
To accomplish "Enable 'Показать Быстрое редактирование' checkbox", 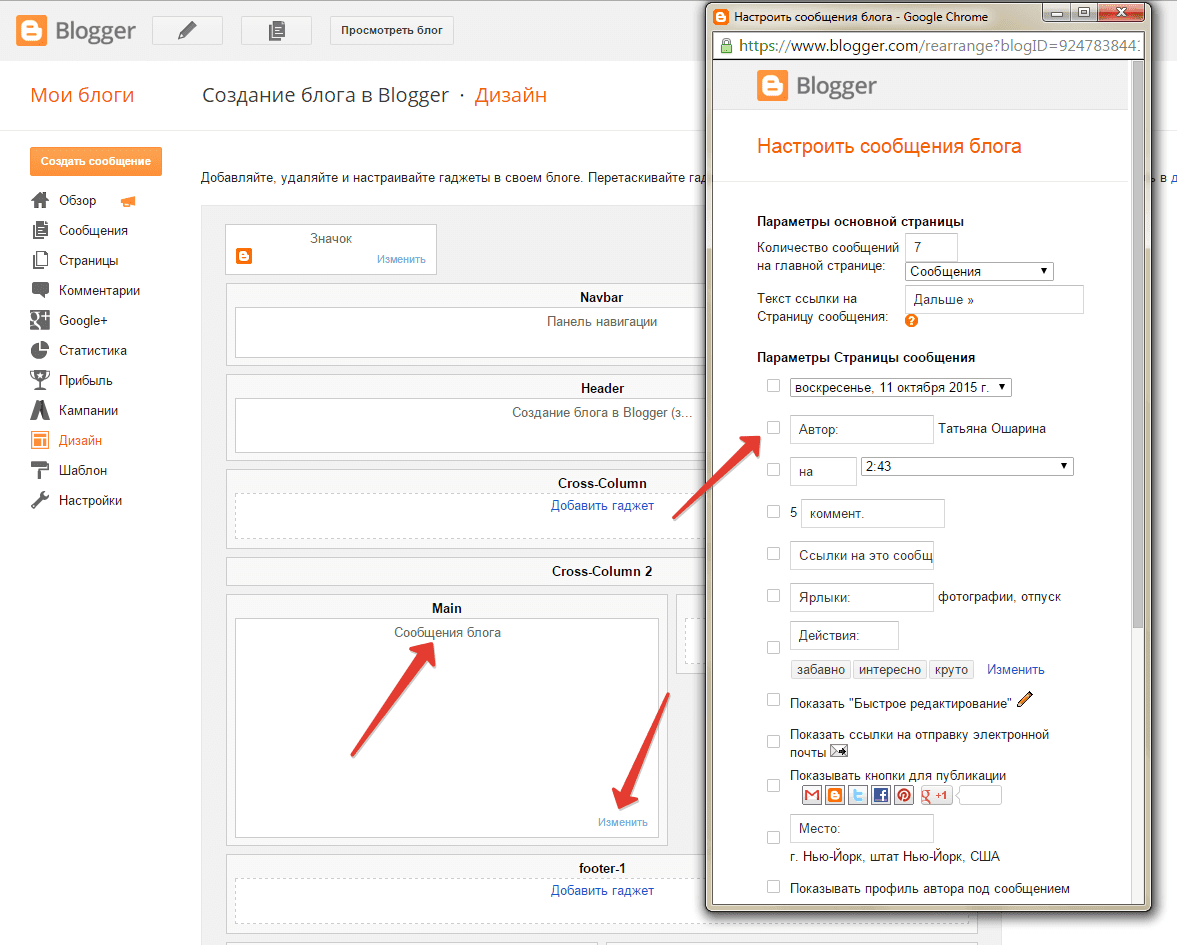I will coord(773,700).
